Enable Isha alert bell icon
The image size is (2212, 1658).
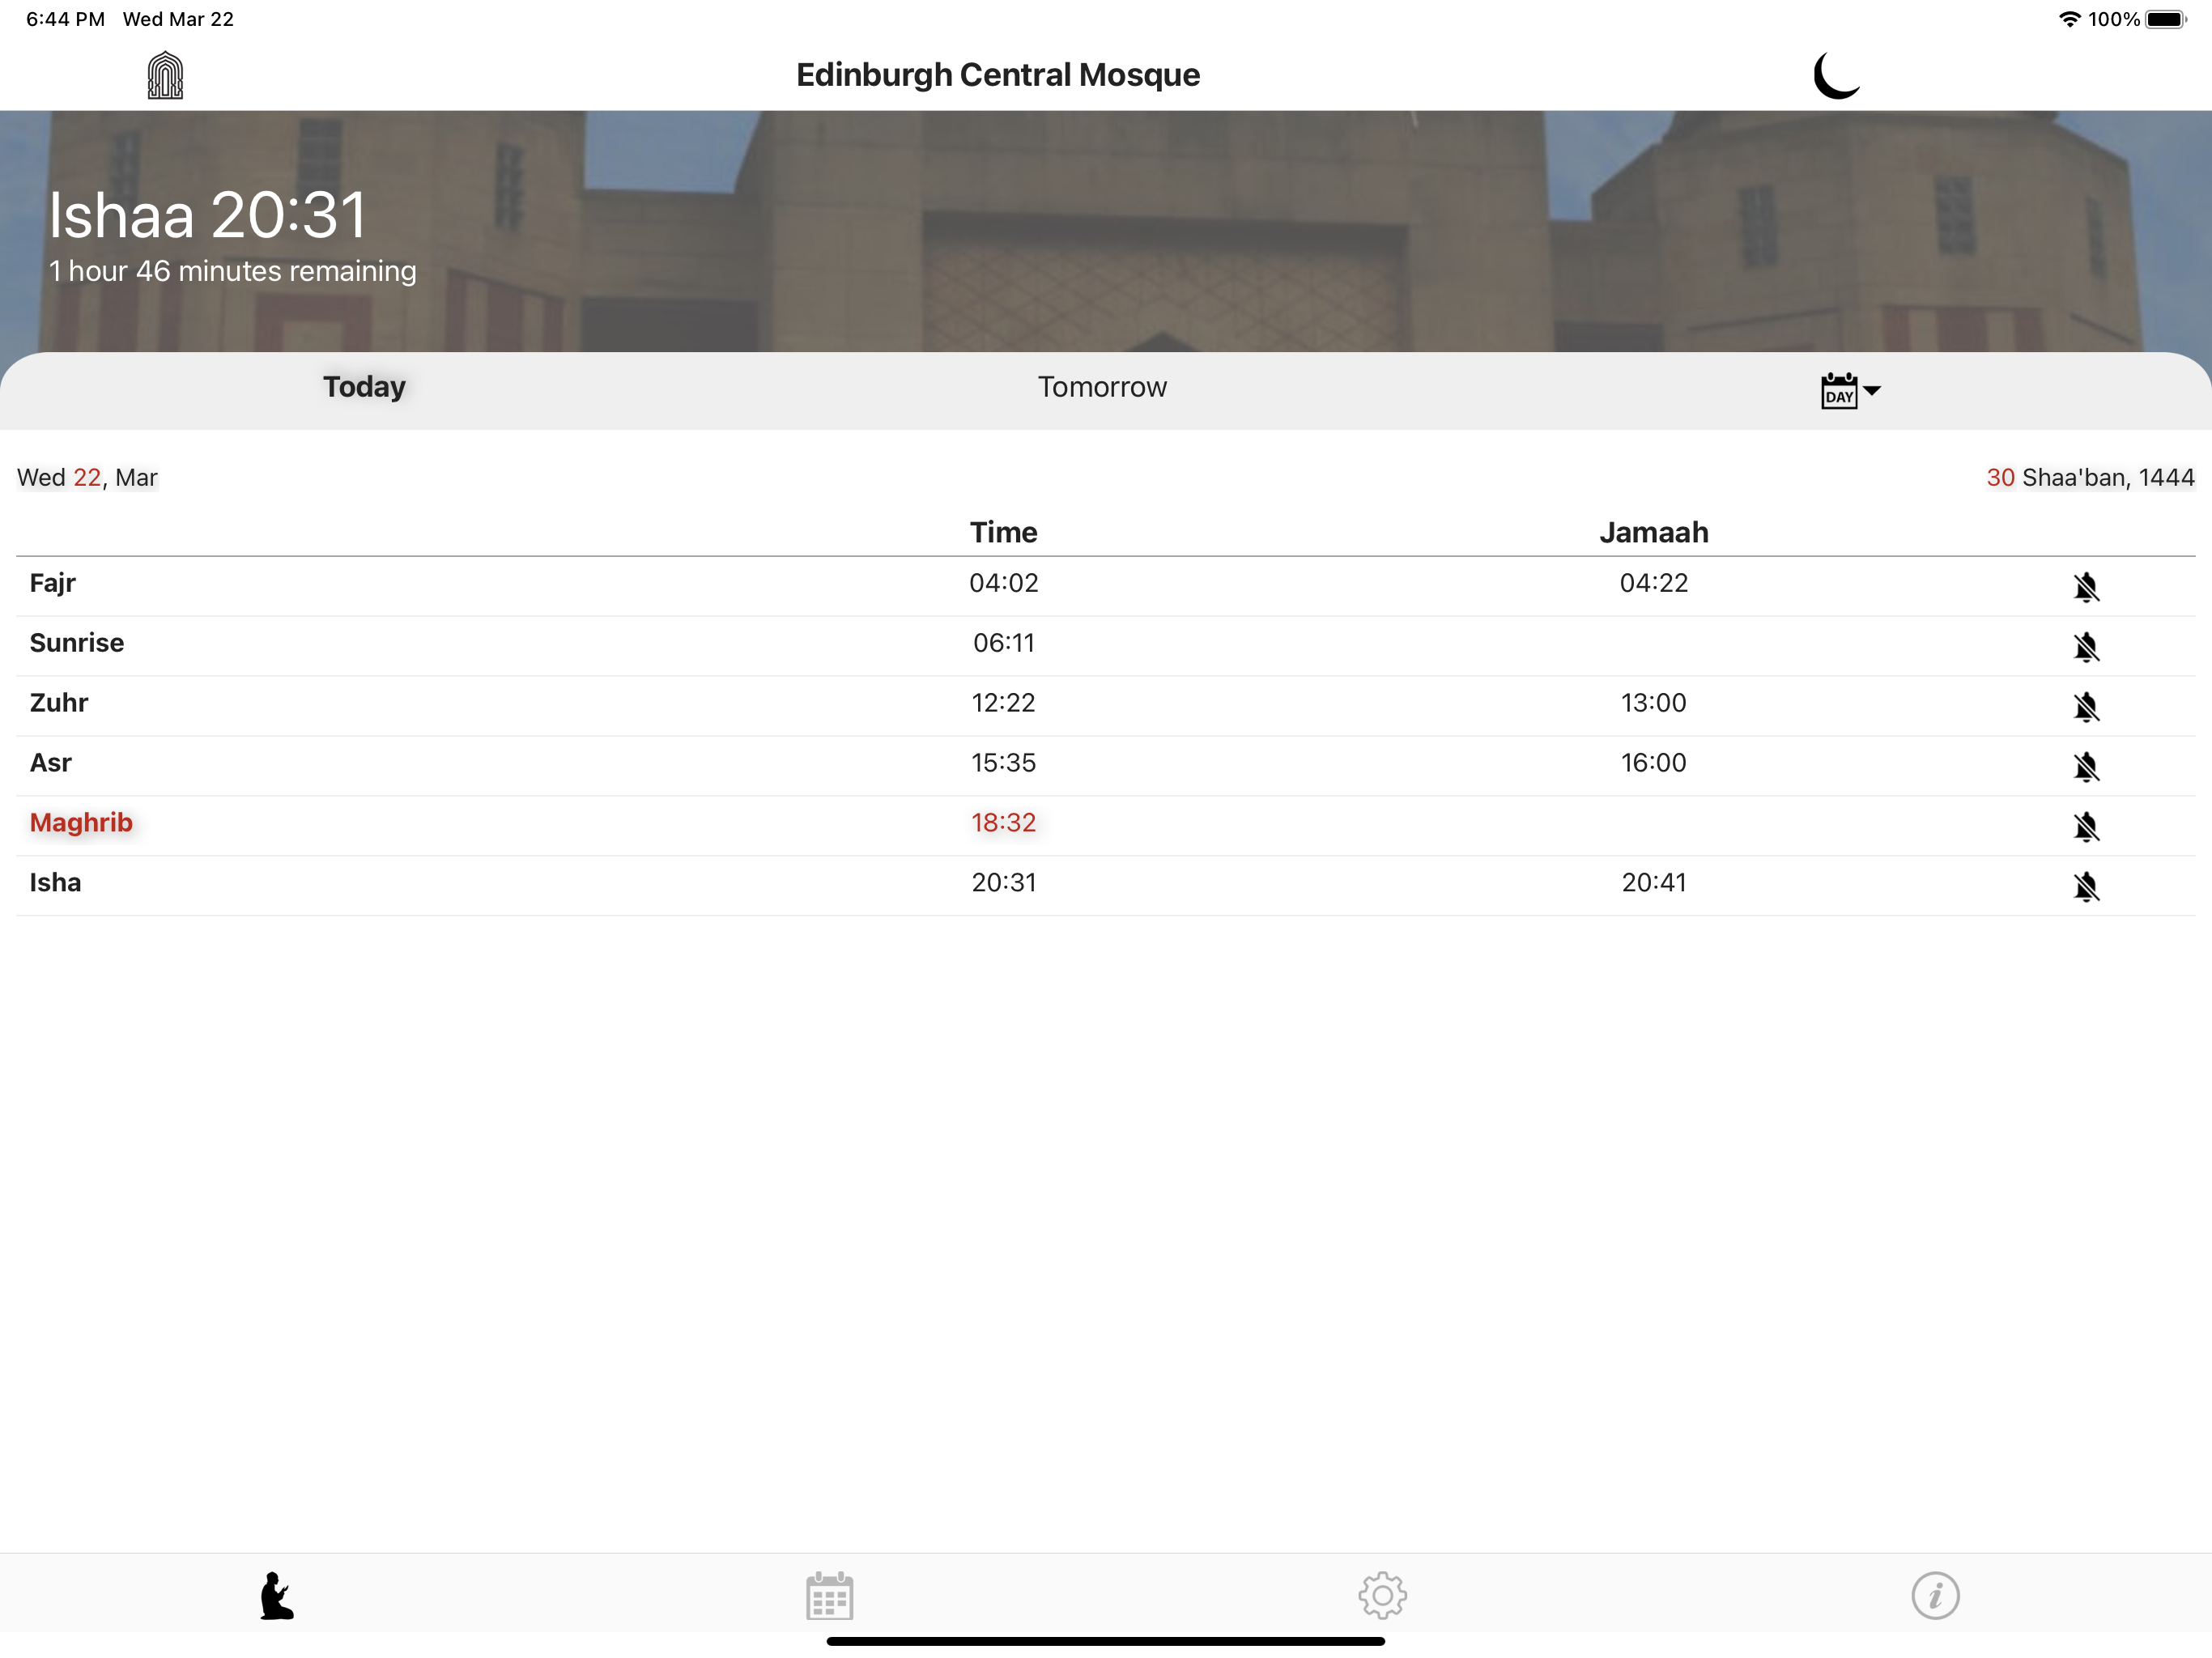click(2085, 887)
